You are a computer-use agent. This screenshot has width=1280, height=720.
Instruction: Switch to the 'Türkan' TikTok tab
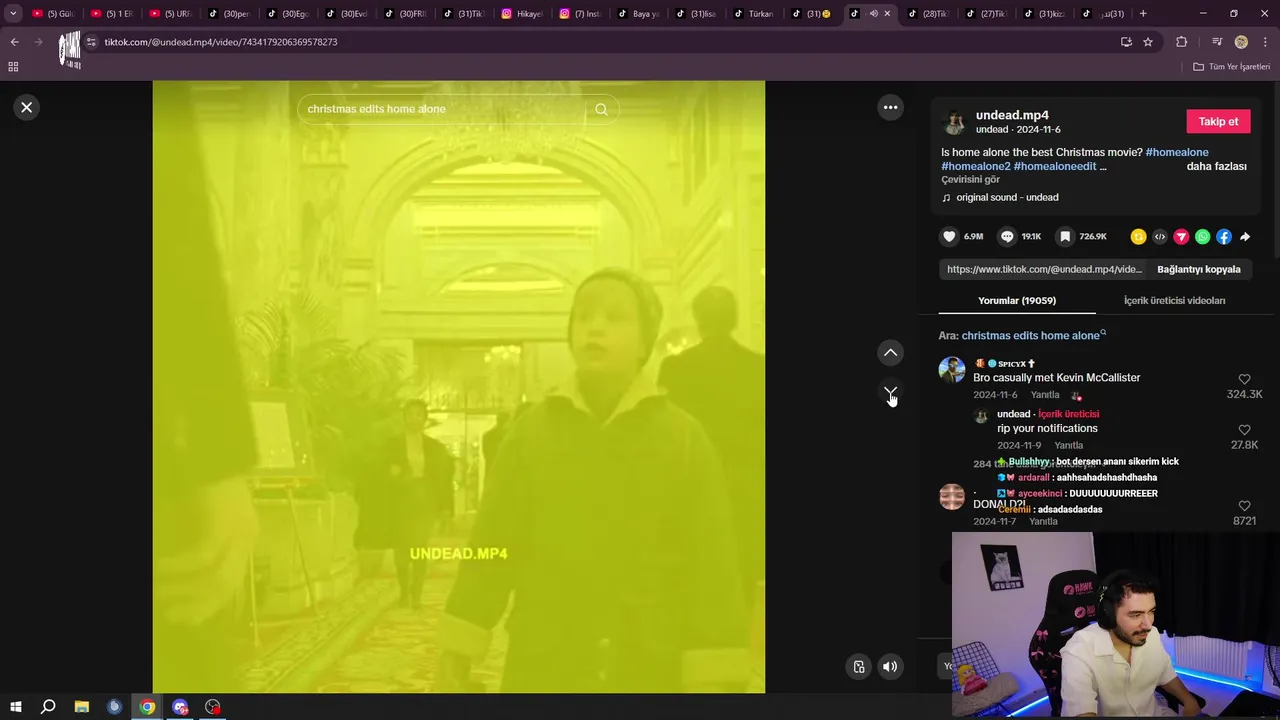click(x=753, y=13)
